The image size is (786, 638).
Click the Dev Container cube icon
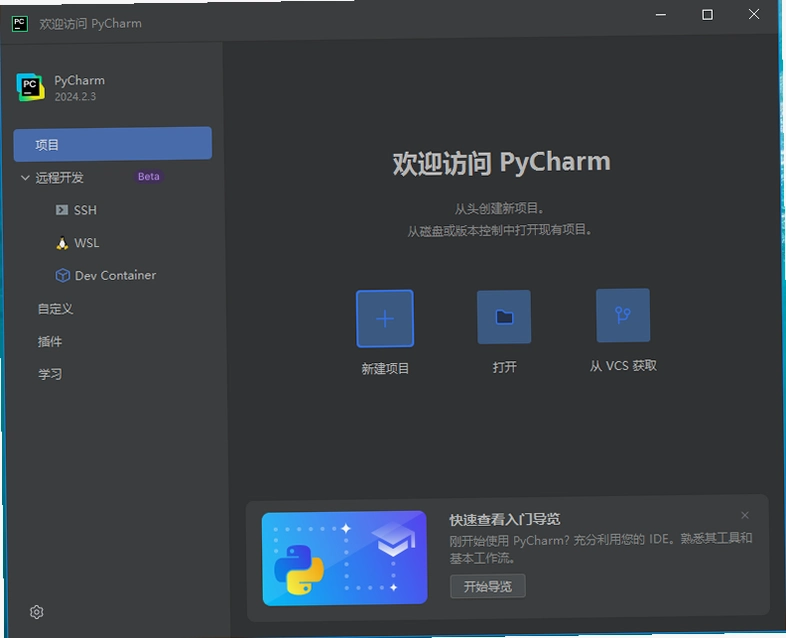pyautogui.click(x=62, y=276)
